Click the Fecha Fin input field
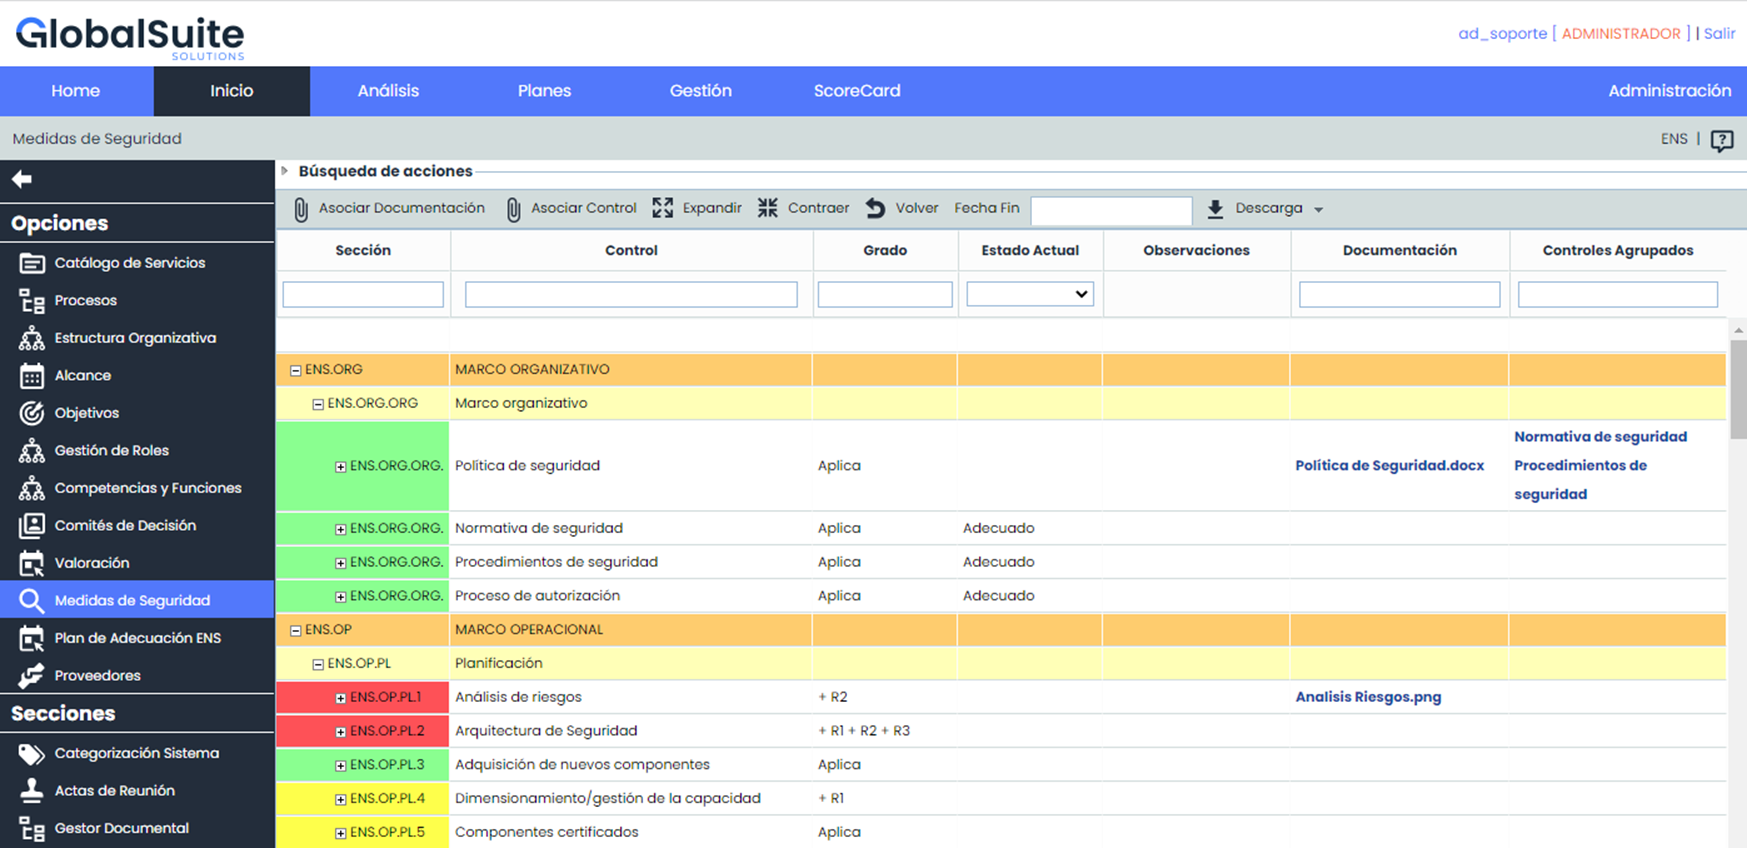 (x=1111, y=209)
